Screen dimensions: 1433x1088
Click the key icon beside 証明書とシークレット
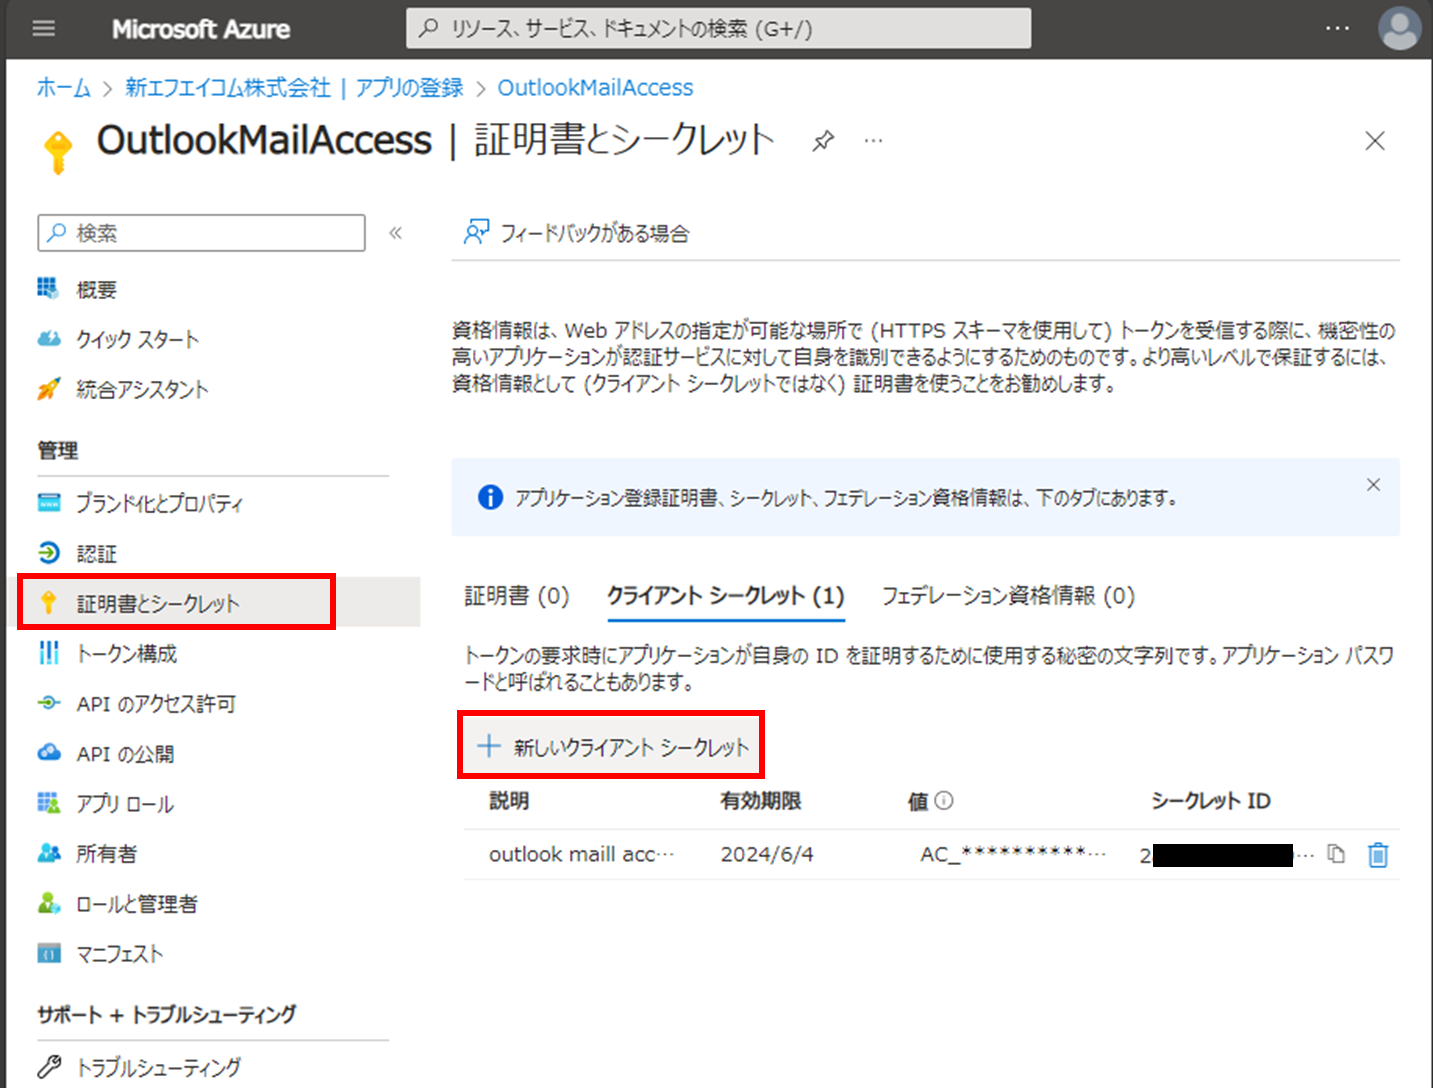(x=48, y=602)
